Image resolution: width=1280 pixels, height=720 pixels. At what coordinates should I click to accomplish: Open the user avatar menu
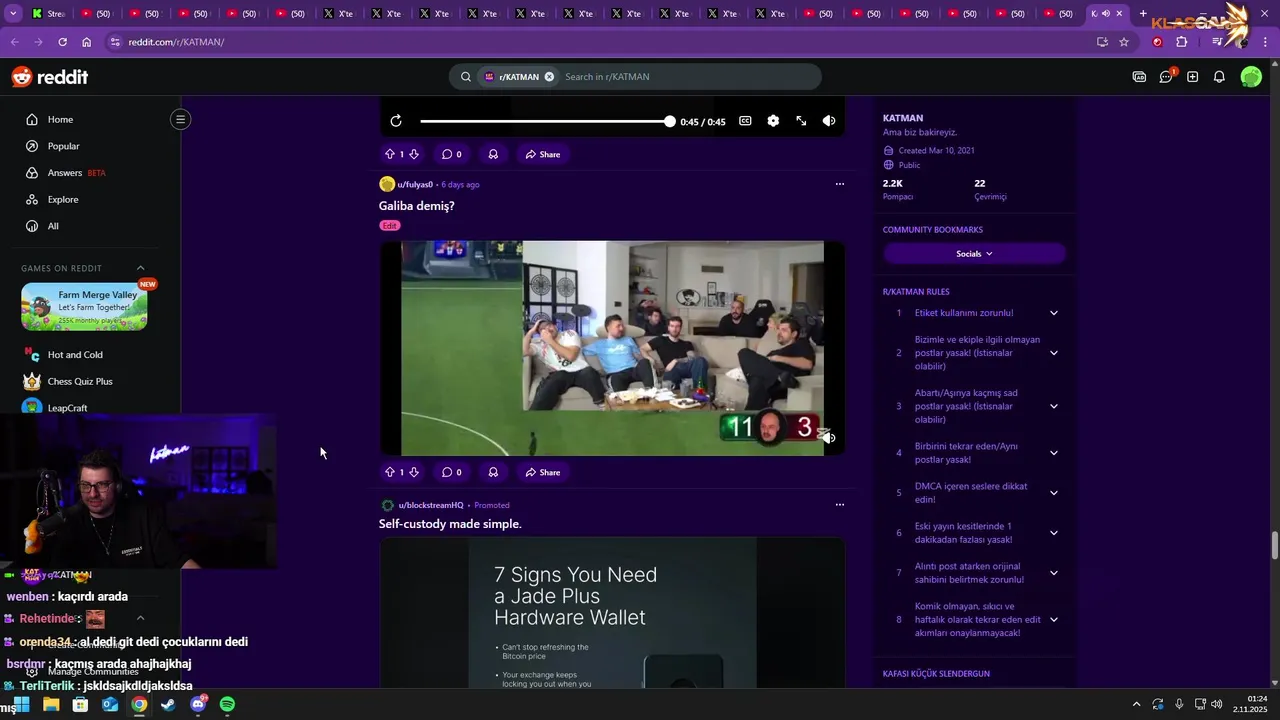1251,77
